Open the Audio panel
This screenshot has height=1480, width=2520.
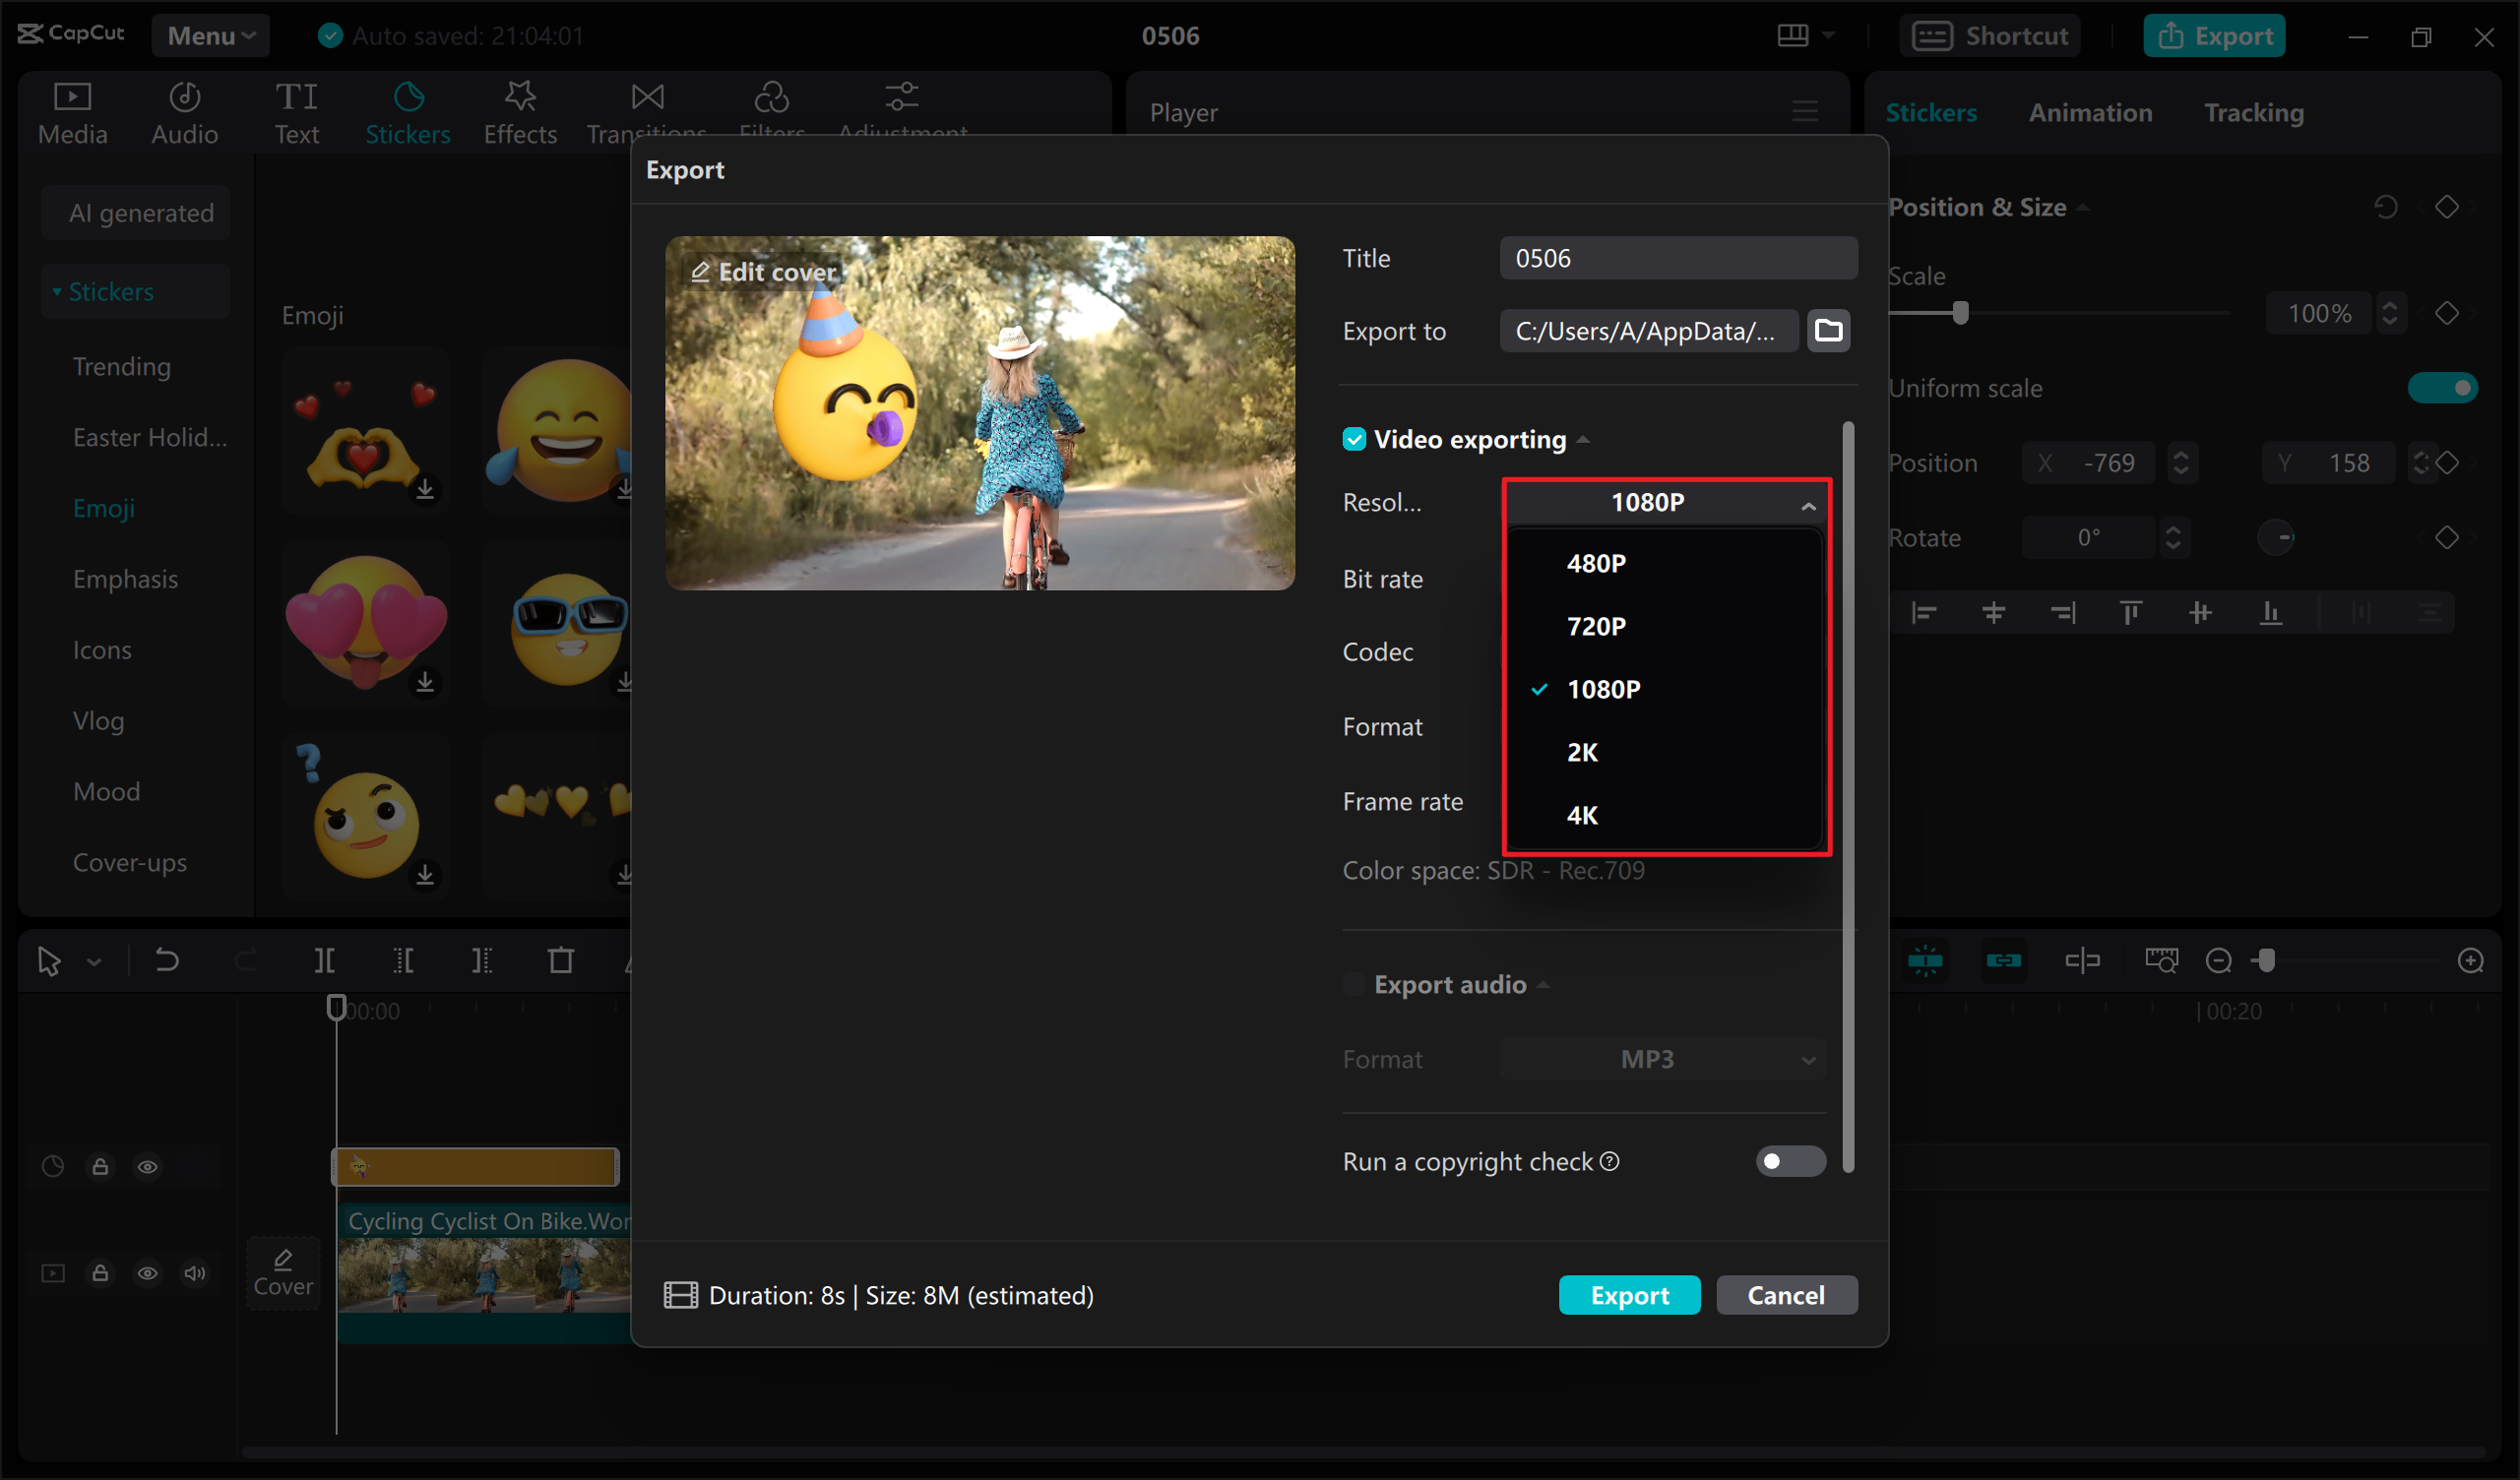click(x=184, y=112)
